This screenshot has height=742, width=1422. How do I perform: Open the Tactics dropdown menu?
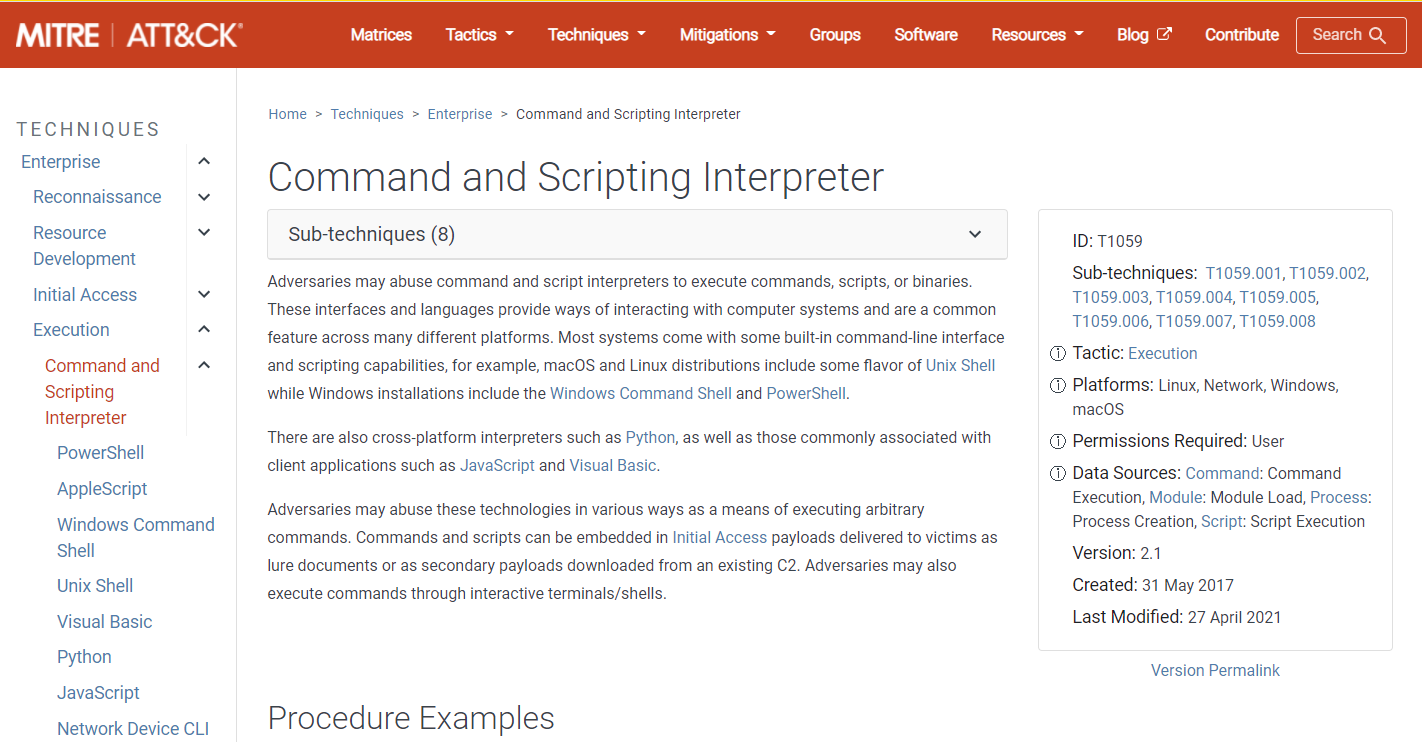click(479, 35)
